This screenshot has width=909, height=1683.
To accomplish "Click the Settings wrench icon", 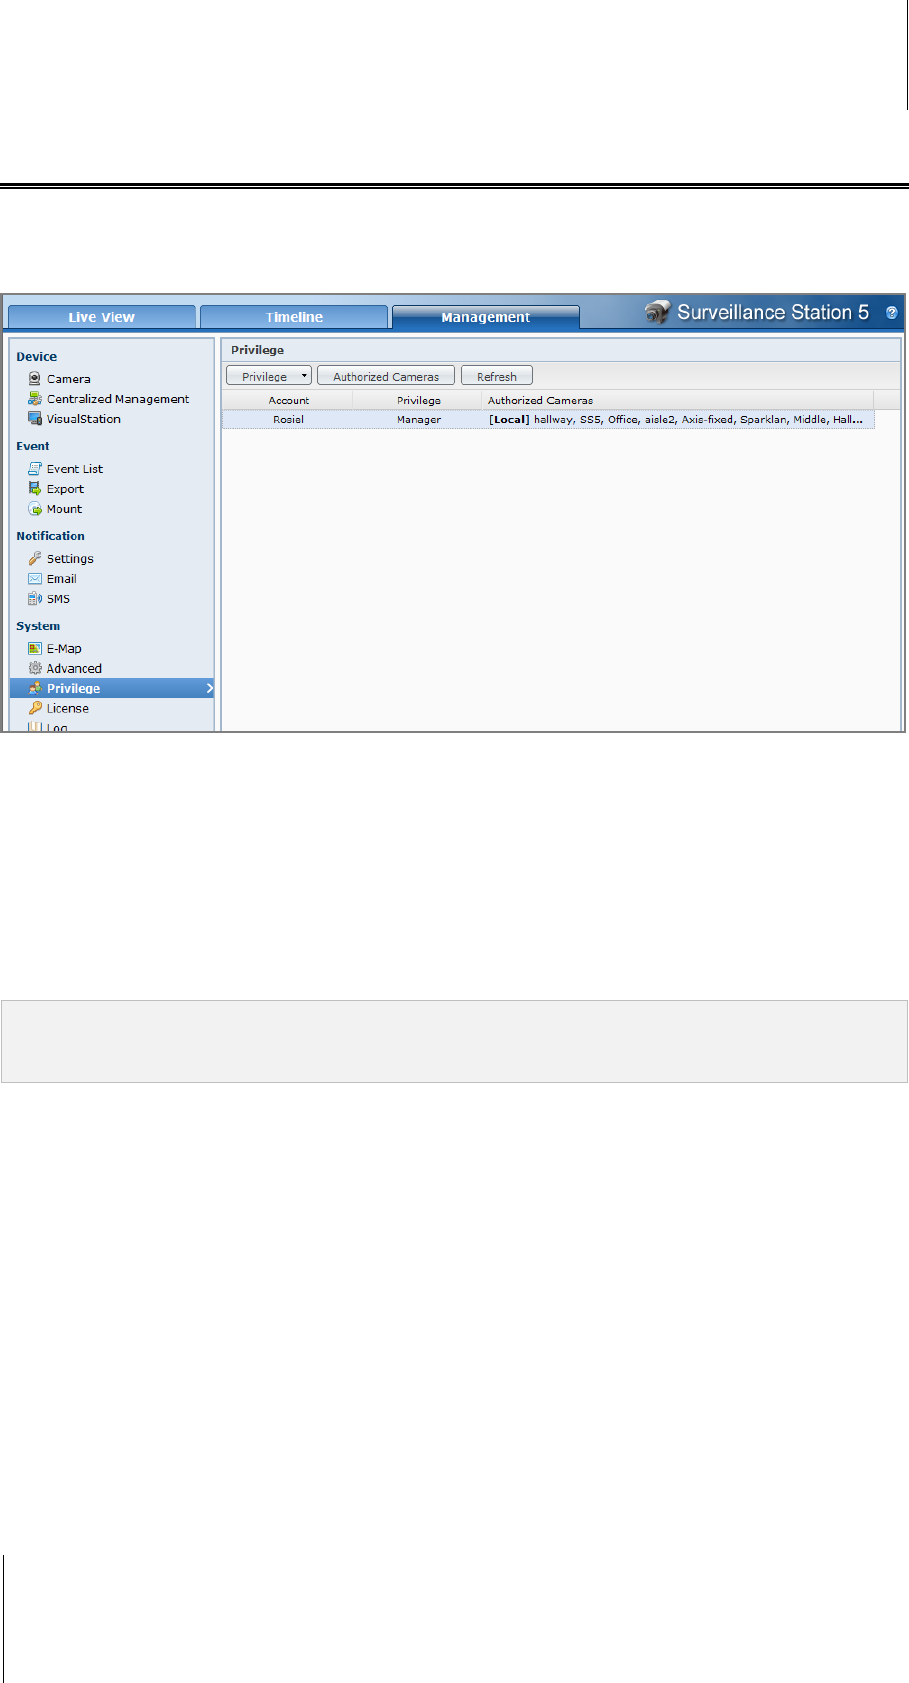I will (35, 559).
